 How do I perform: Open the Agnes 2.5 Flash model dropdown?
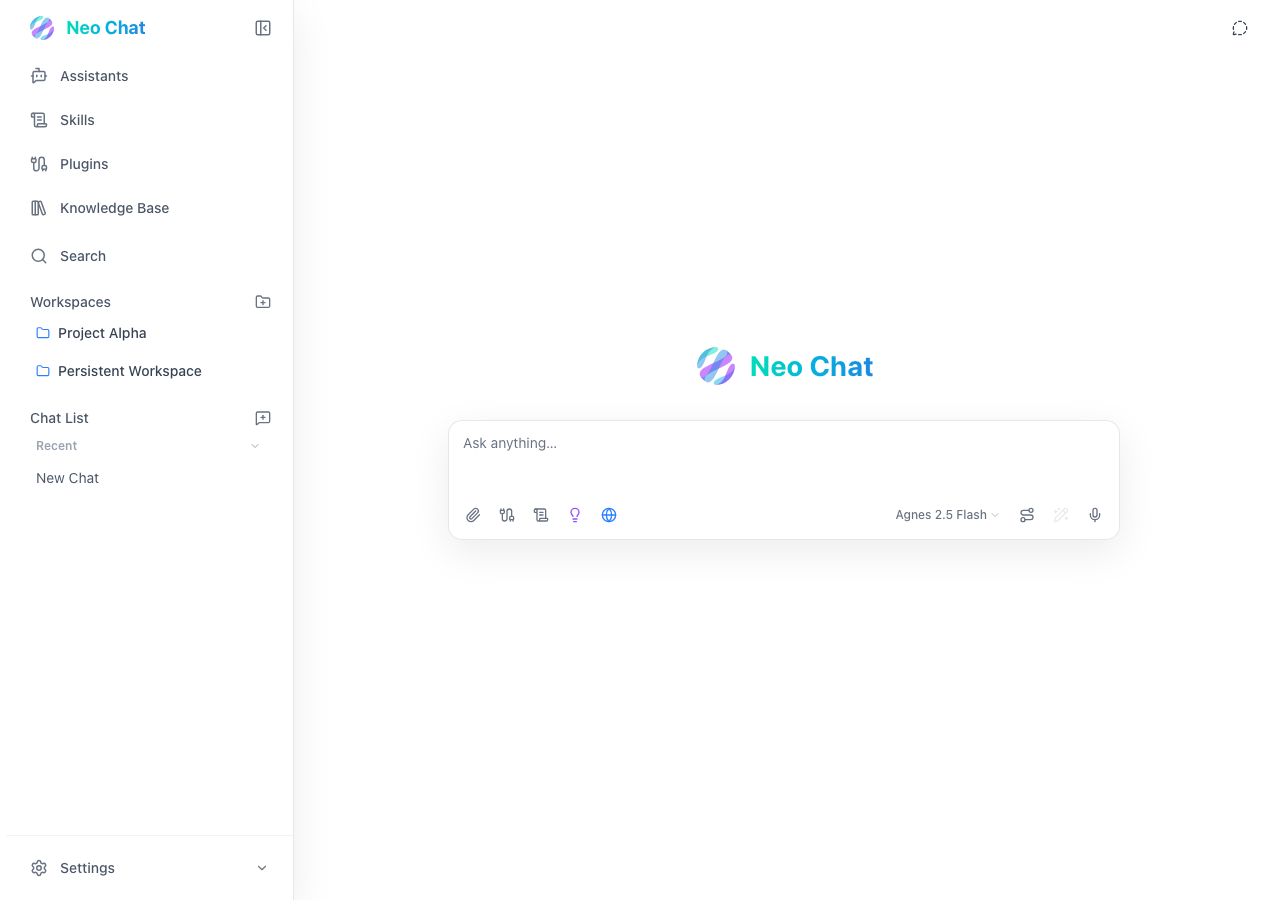tap(947, 515)
